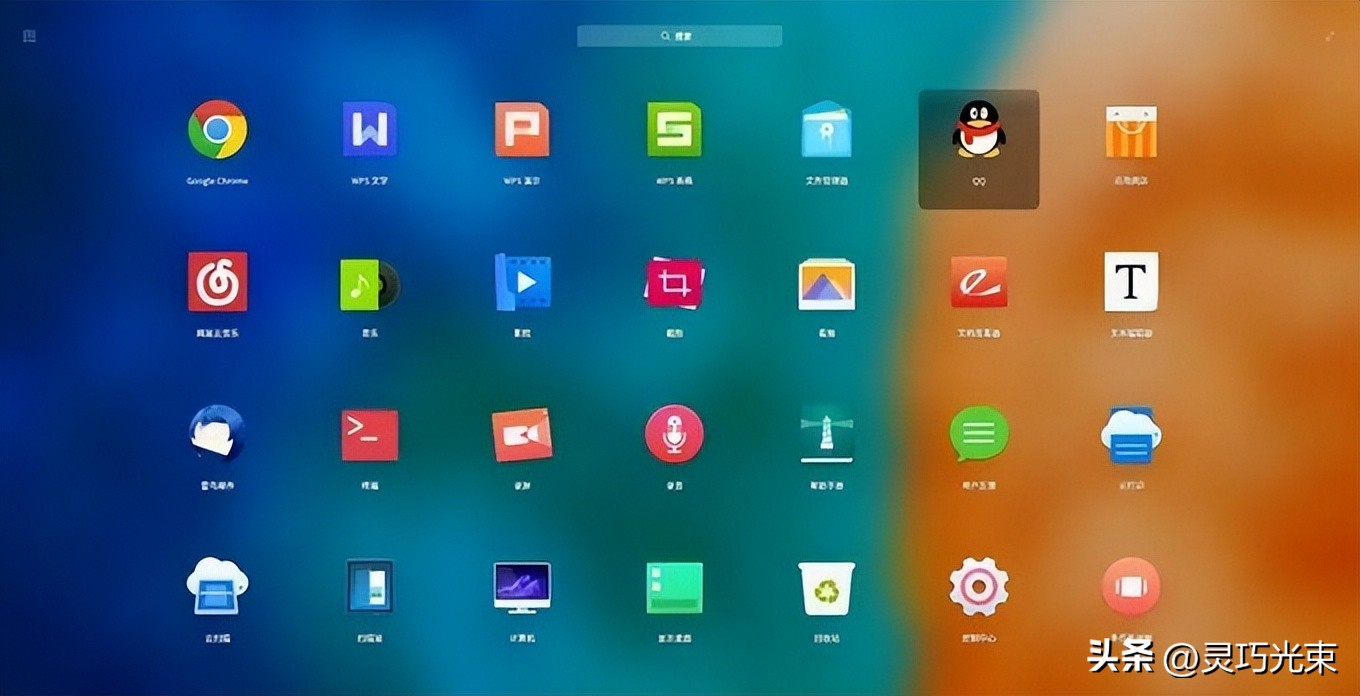Viewport: 1360px width, 696px height.
Task: Open Control Center gear icon
Action: pos(979,587)
